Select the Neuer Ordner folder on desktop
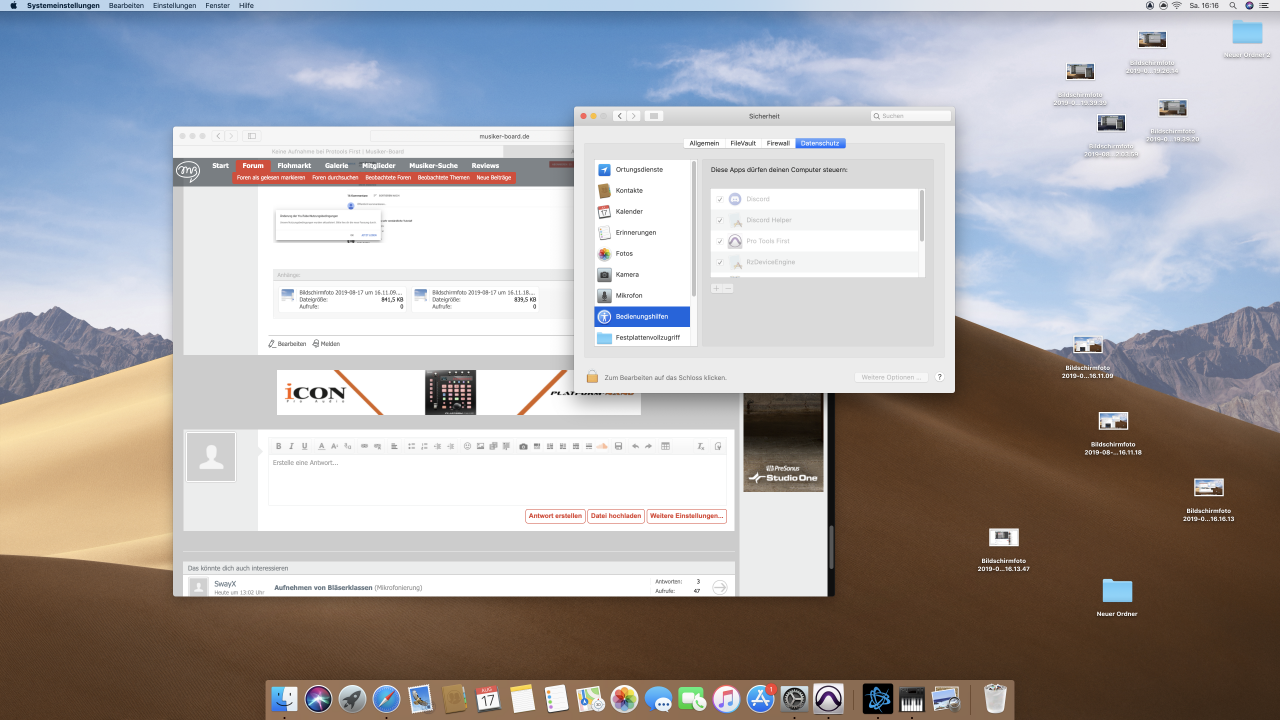Viewport: 1280px width, 720px height. coord(1117,597)
